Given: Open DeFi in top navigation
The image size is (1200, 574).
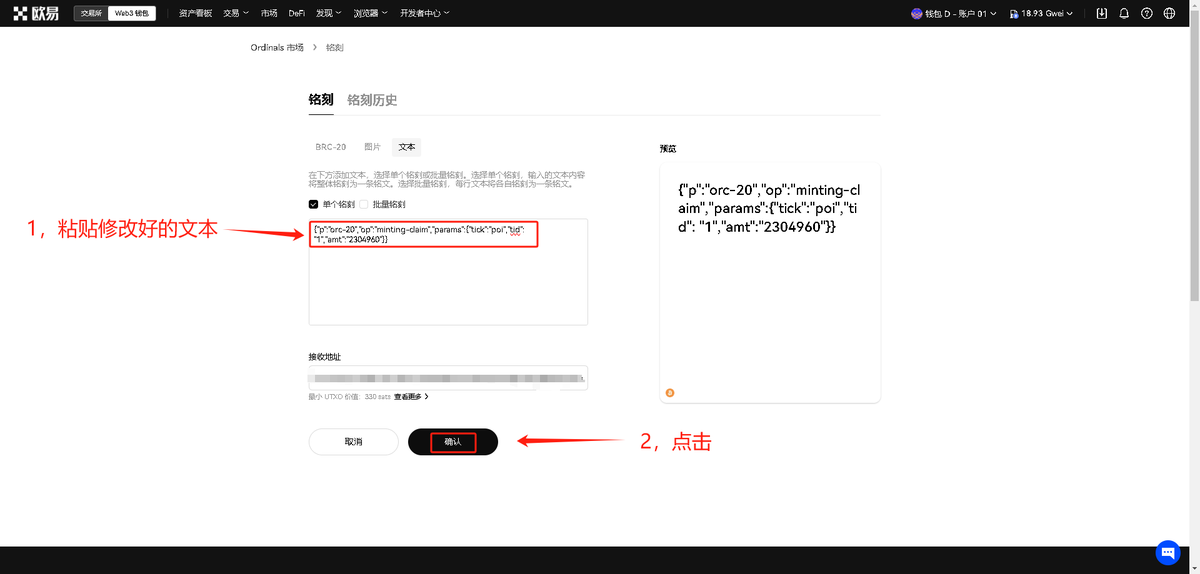Looking at the screenshot, I should tap(297, 13).
